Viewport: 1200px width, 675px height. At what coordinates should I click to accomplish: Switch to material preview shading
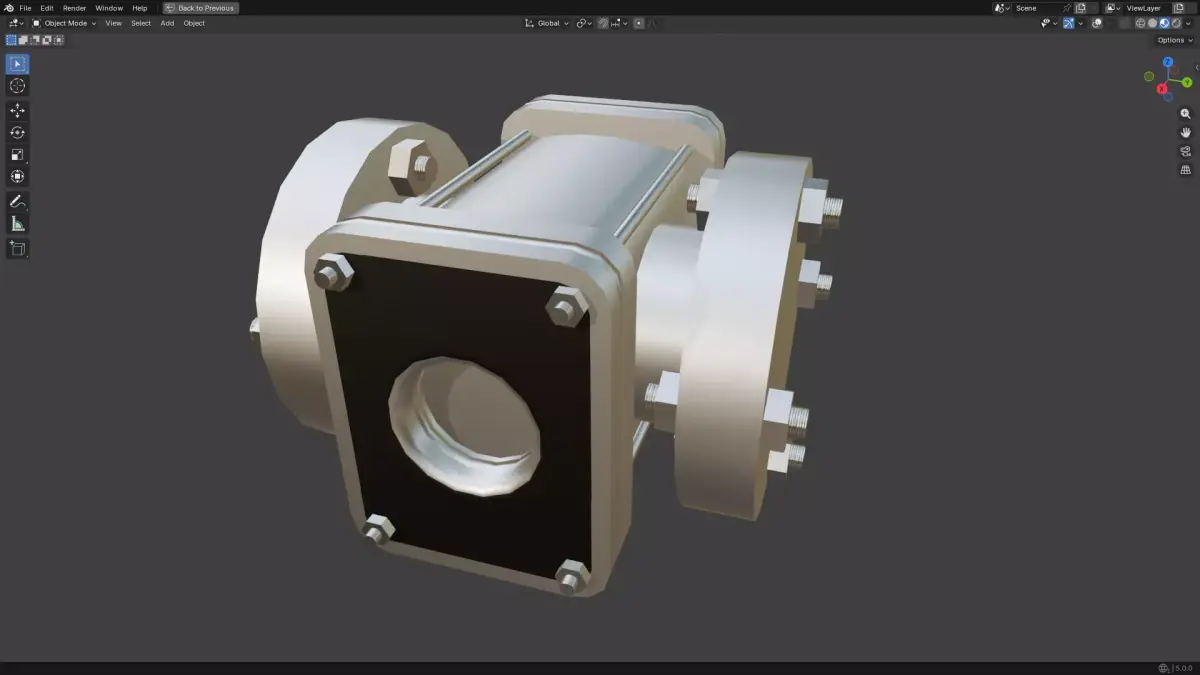point(1164,23)
